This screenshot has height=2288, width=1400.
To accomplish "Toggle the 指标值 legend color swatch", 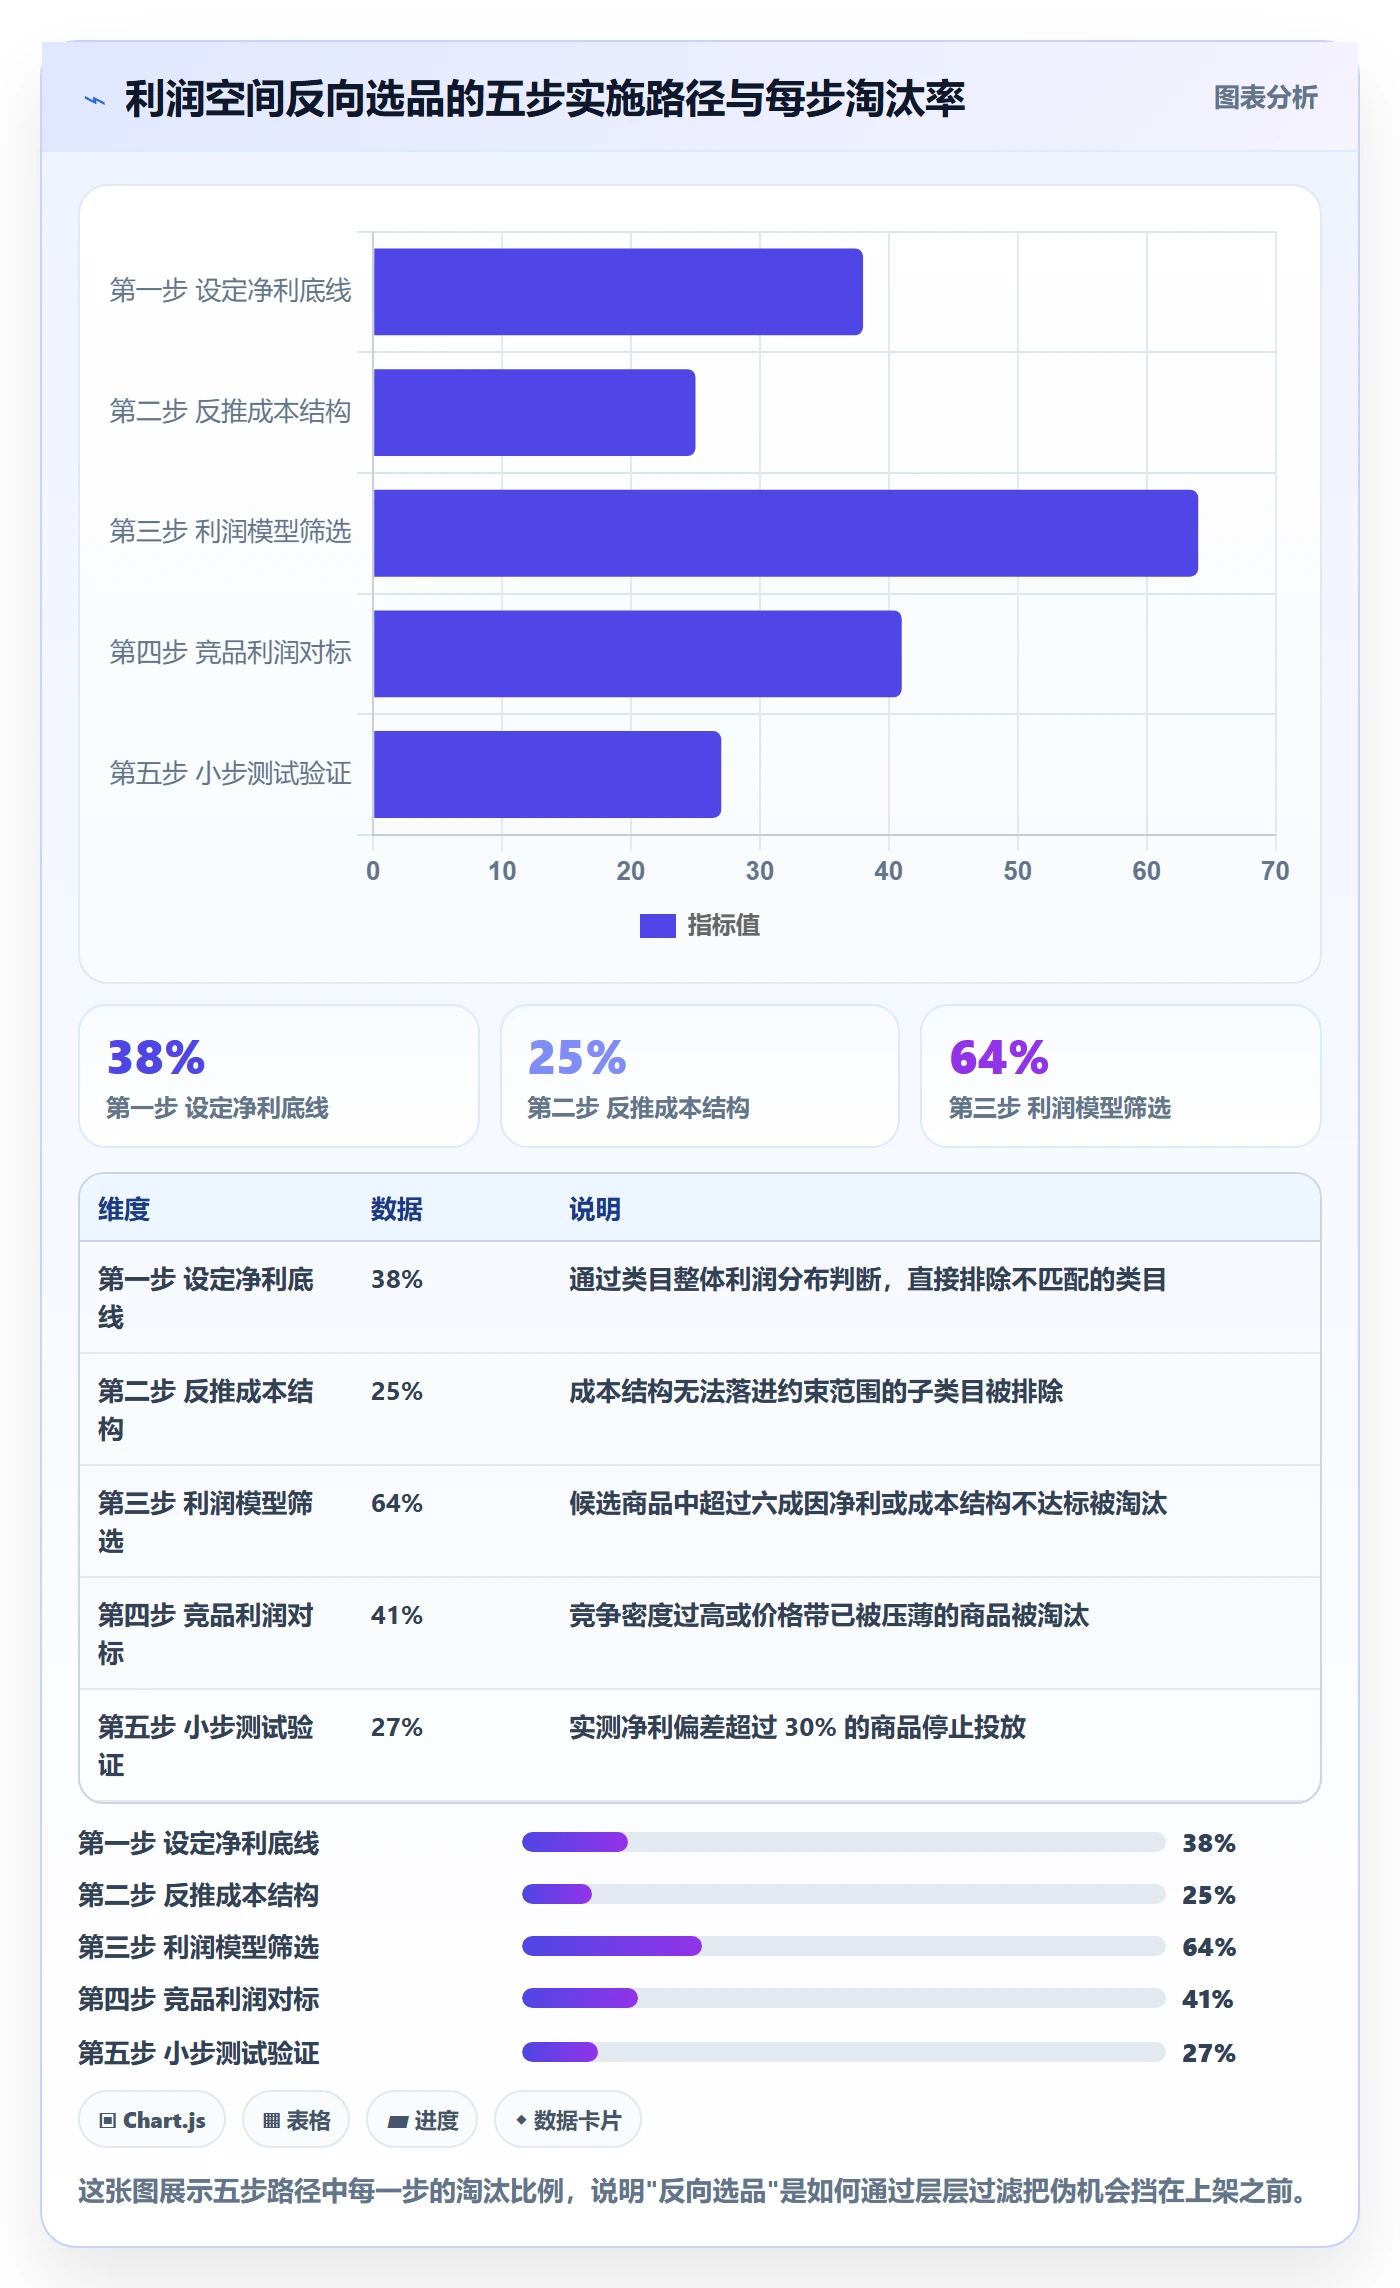I will [657, 926].
